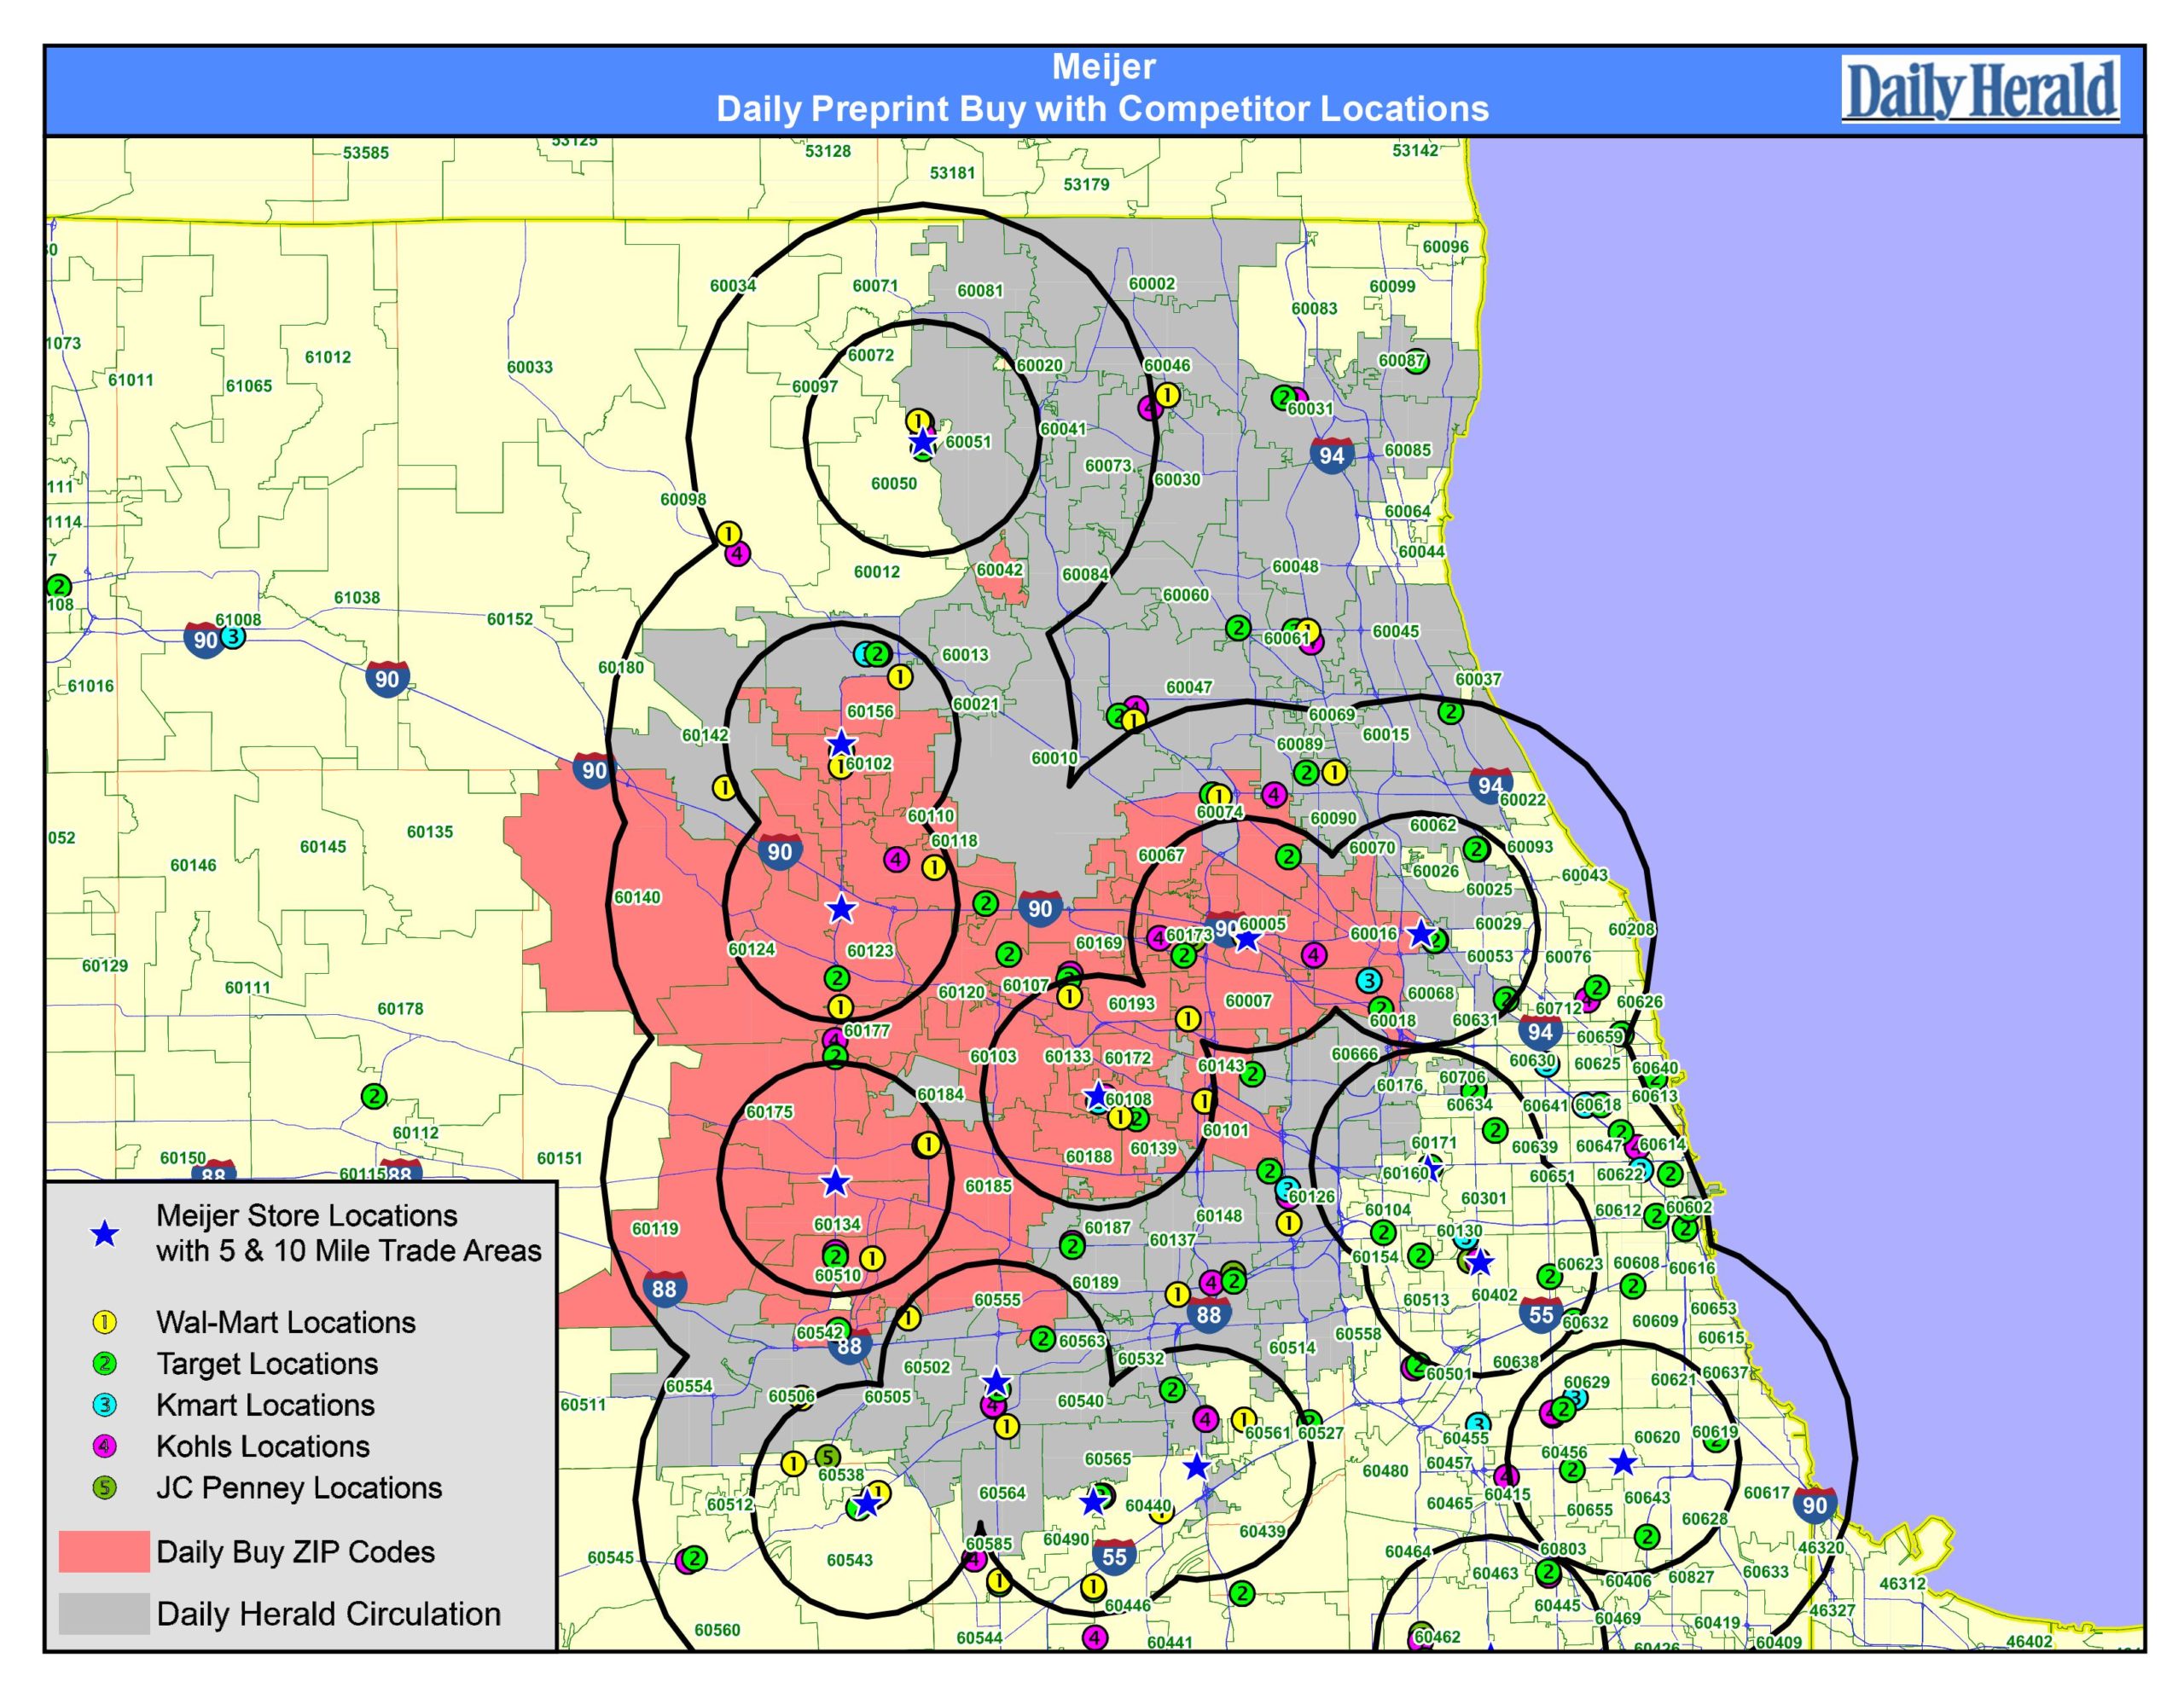Click the ZIP code label 60033
The height and width of the screenshot is (1687, 2184).
click(529, 367)
